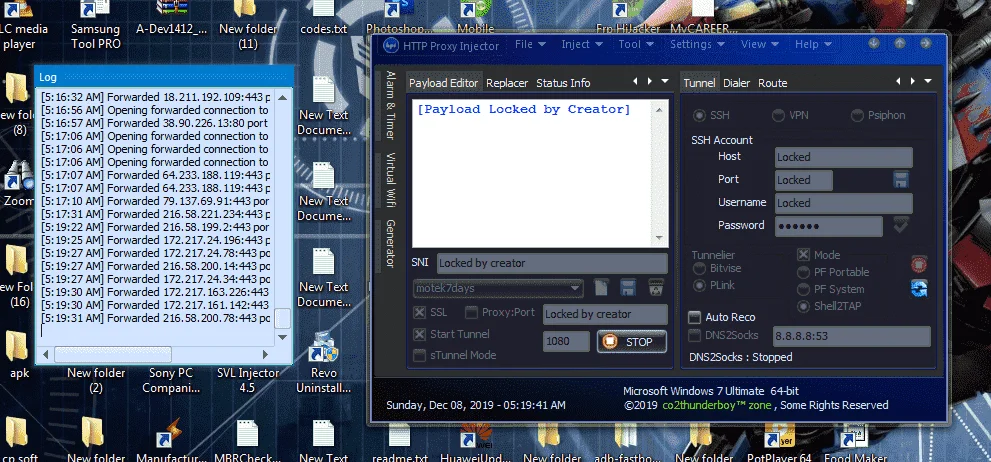Choose PF Portable mode
Screen dimensions: 991x462
point(803,272)
